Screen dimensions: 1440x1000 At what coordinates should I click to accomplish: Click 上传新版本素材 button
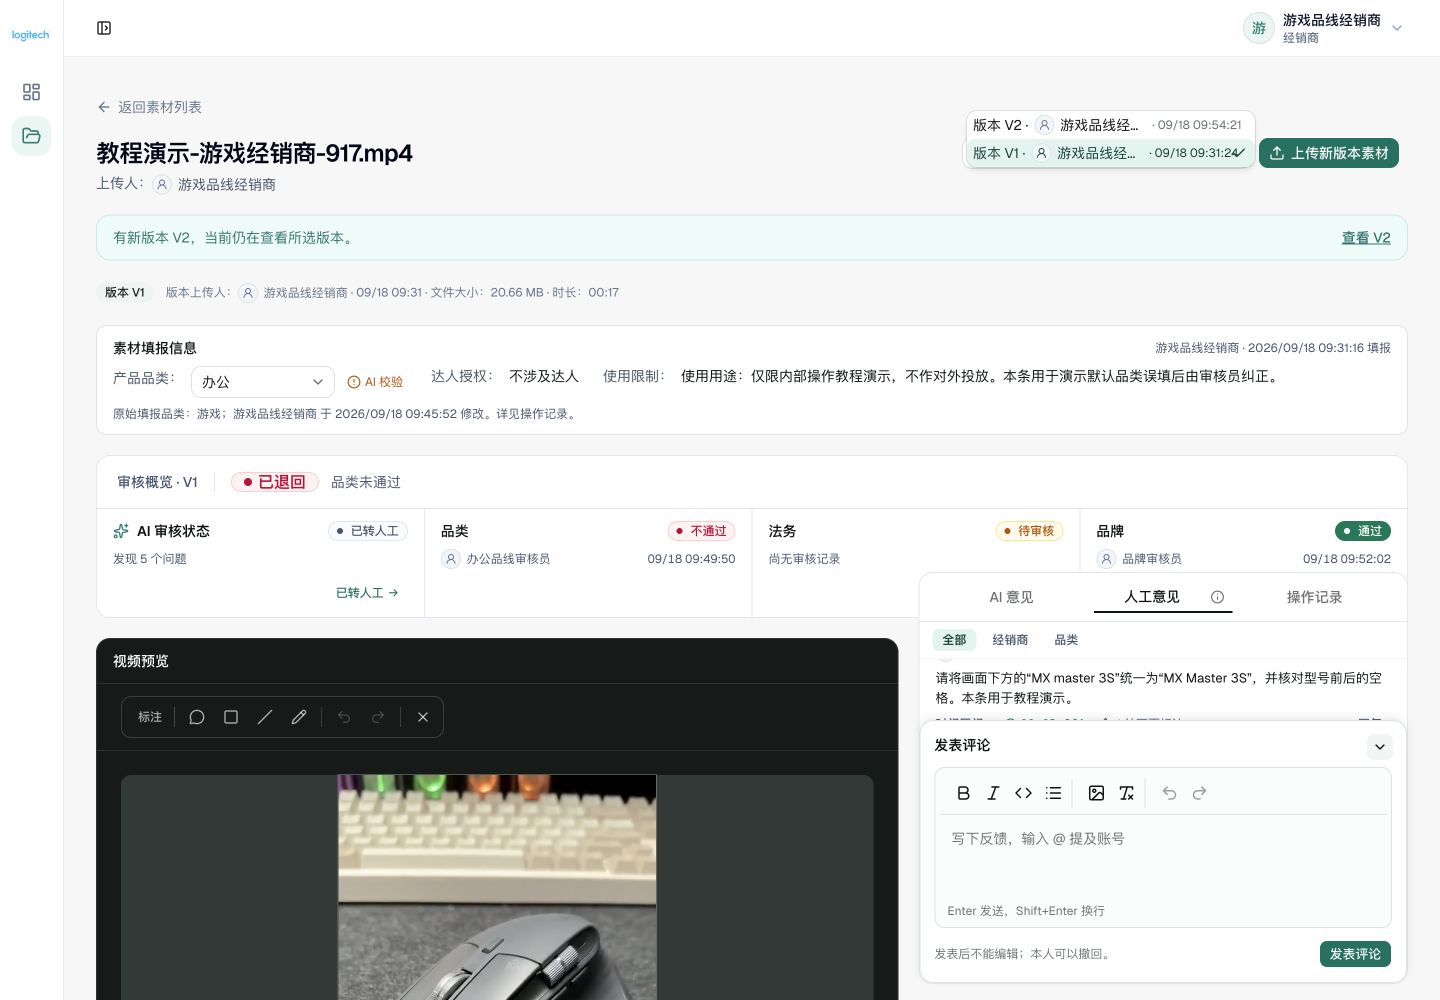tap(1328, 153)
